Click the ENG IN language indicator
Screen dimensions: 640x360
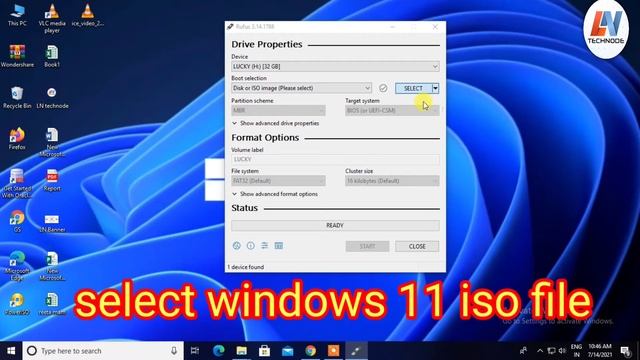coord(576,351)
